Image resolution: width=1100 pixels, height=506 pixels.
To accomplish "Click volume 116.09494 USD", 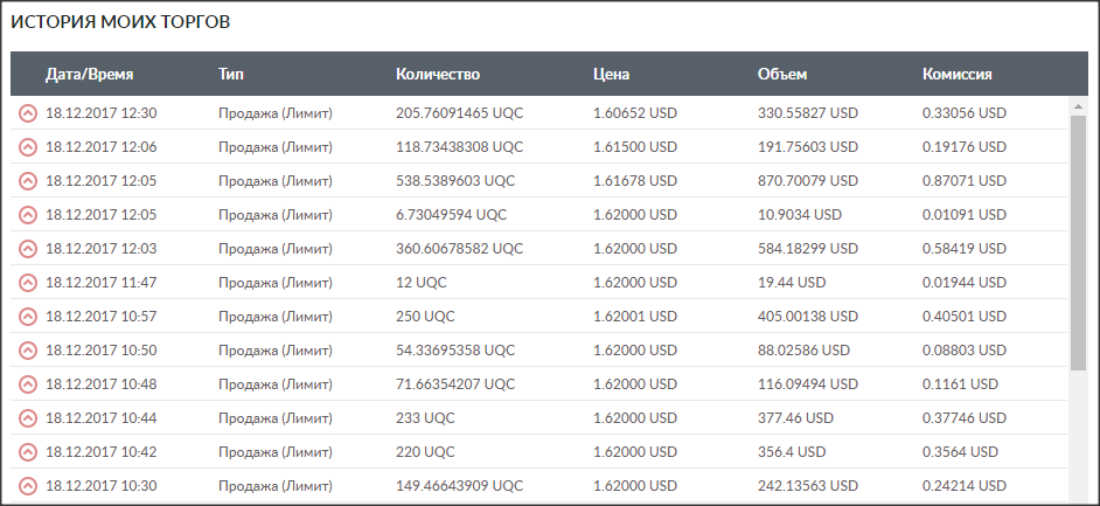I will point(807,384).
